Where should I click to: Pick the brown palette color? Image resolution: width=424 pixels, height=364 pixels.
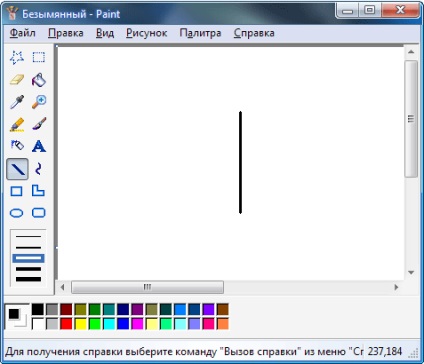[x=223, y=309]
